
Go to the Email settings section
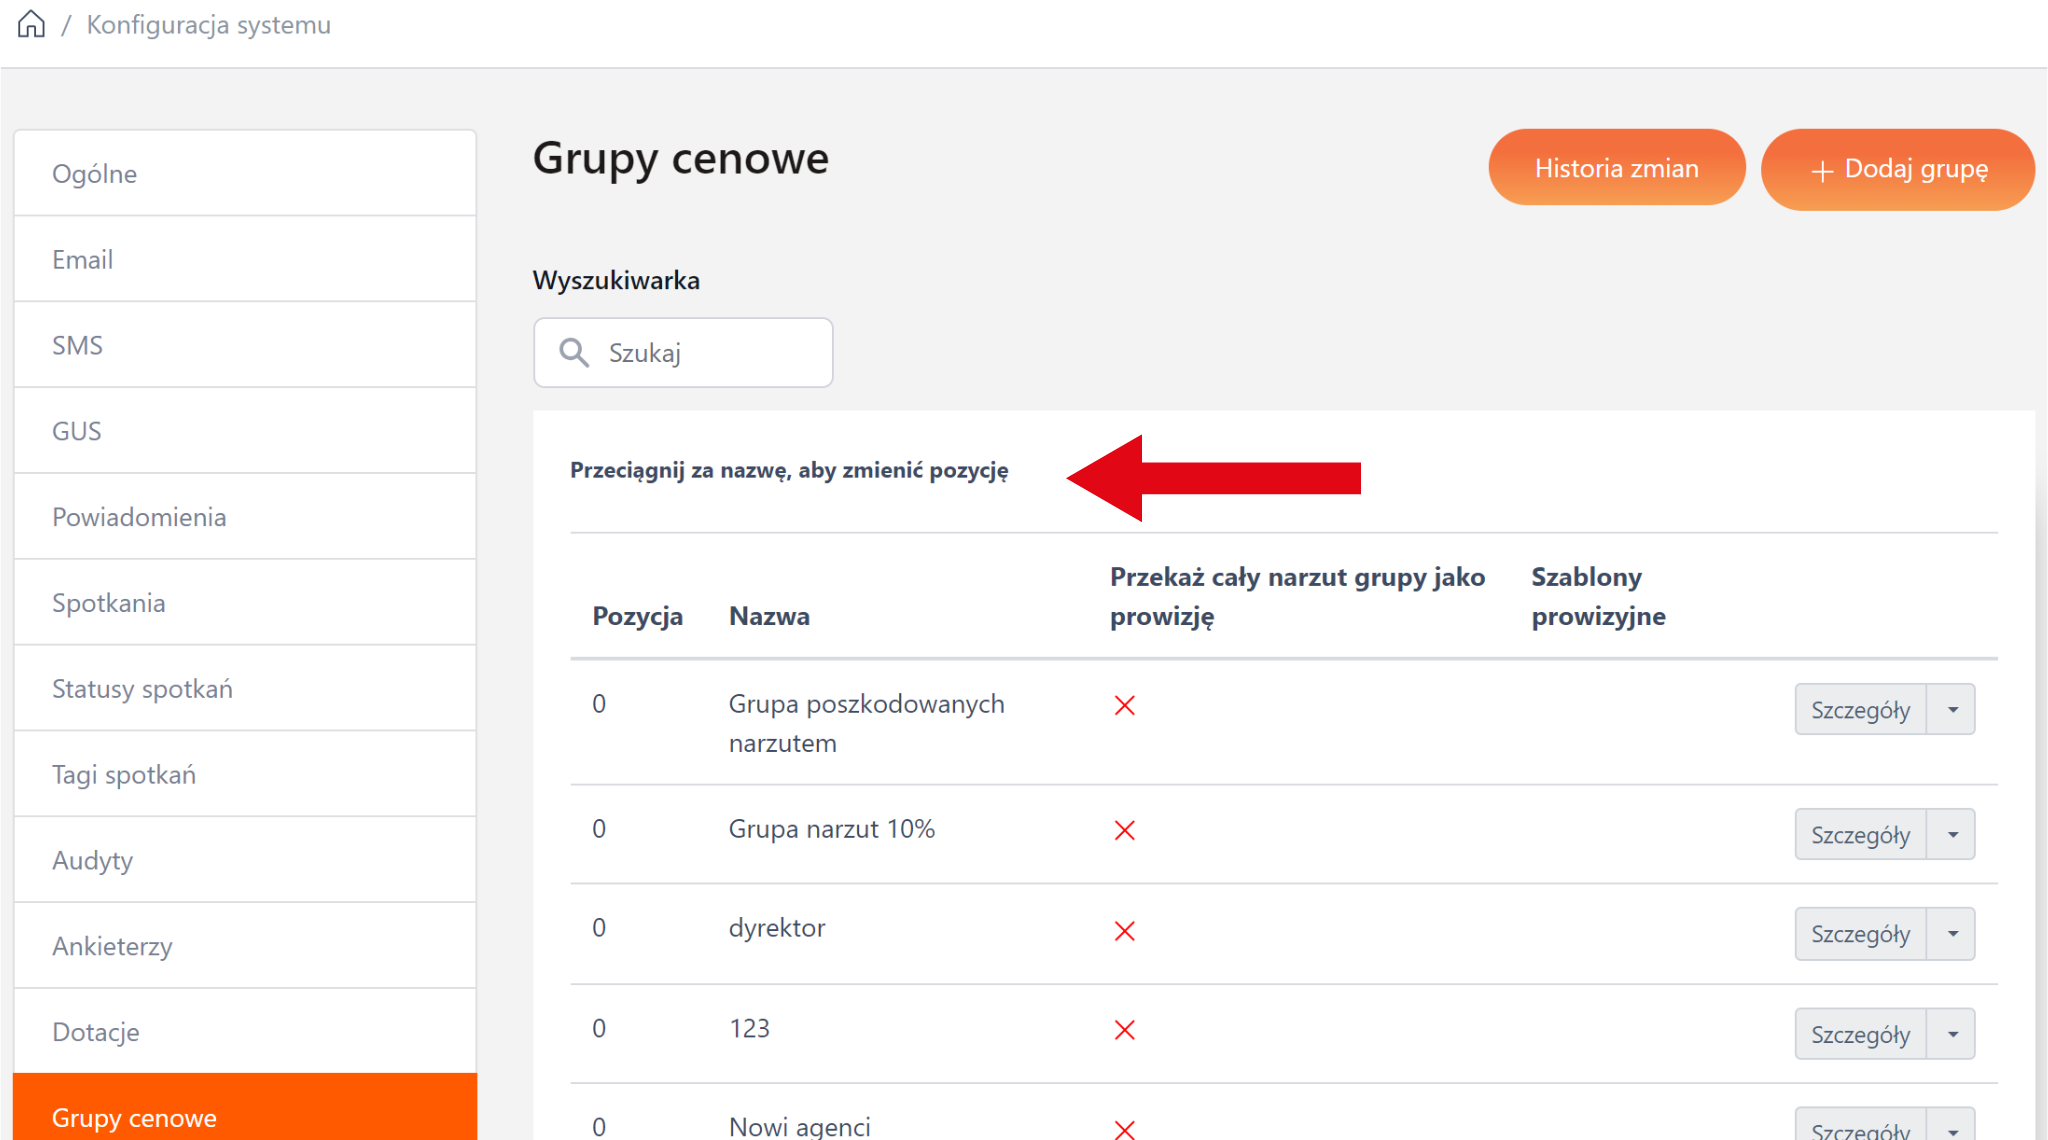pos(245,260)
